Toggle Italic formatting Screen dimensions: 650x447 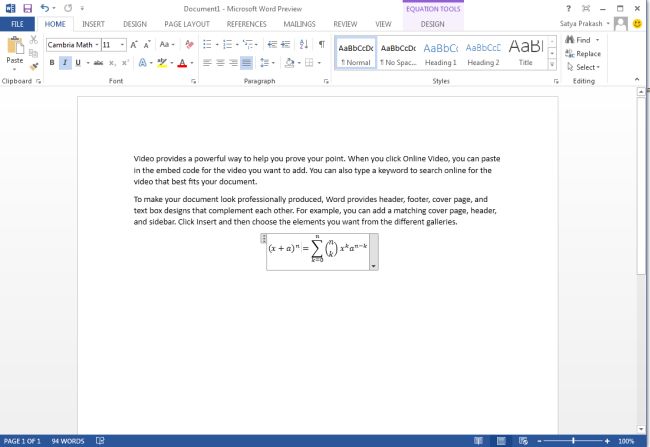[x=65, y=63]
